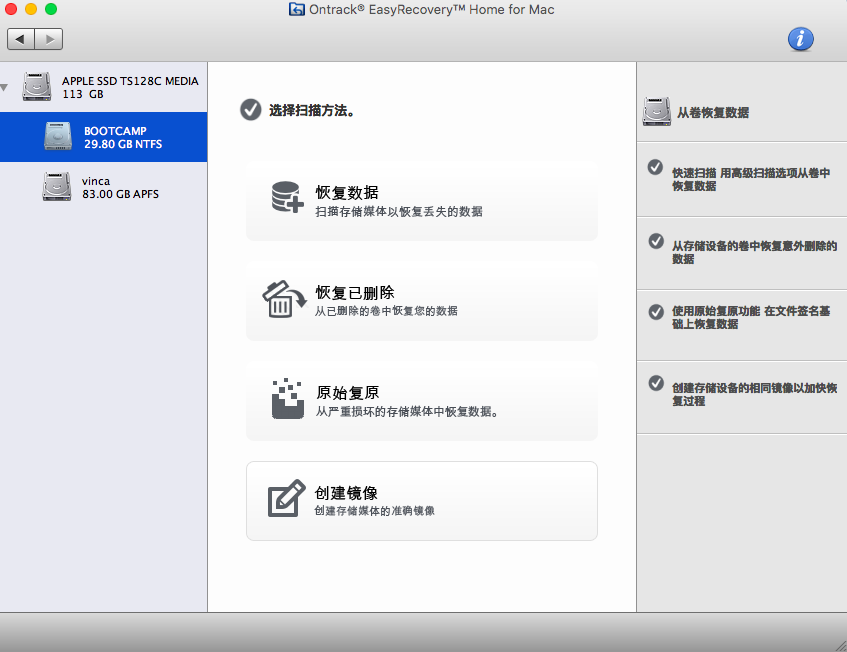This screenshot has height=652, width=847.
Task: Click the 创建镜像 pencil icon
Action: tap(286, 500)
